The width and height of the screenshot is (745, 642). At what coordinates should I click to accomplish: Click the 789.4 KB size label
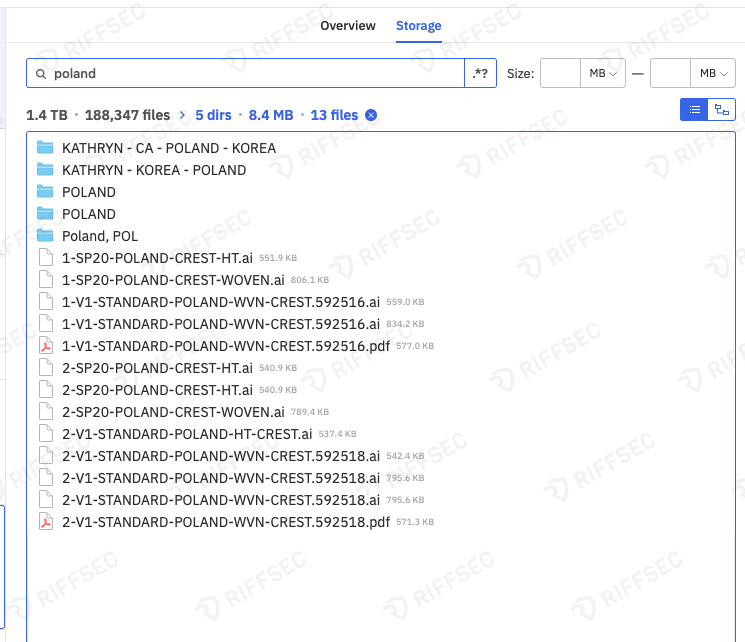(x=310, y=412)
